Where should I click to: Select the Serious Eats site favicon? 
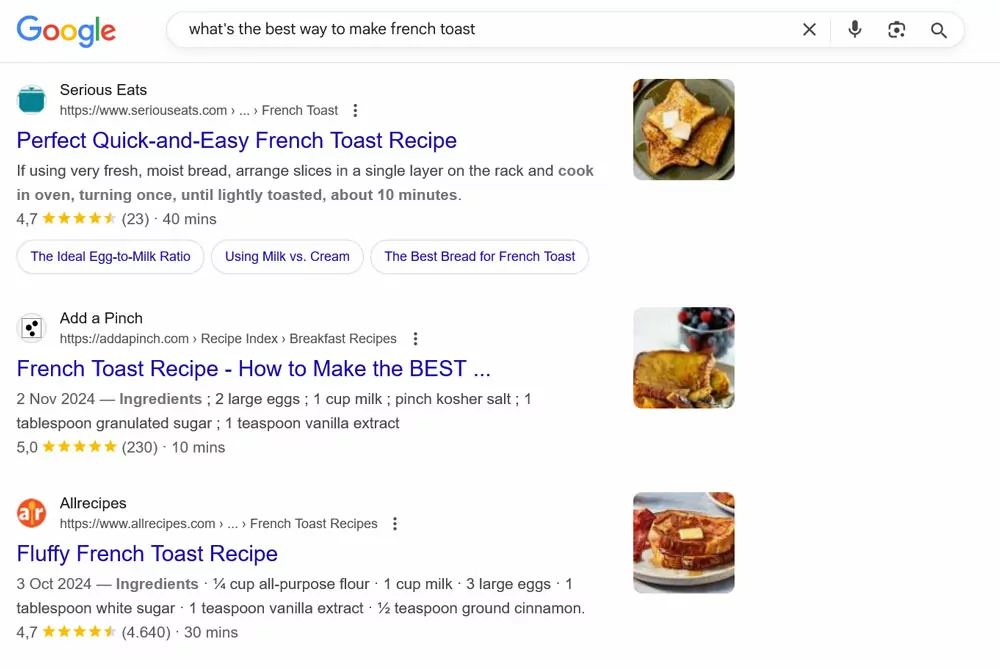tap(31, 99)
